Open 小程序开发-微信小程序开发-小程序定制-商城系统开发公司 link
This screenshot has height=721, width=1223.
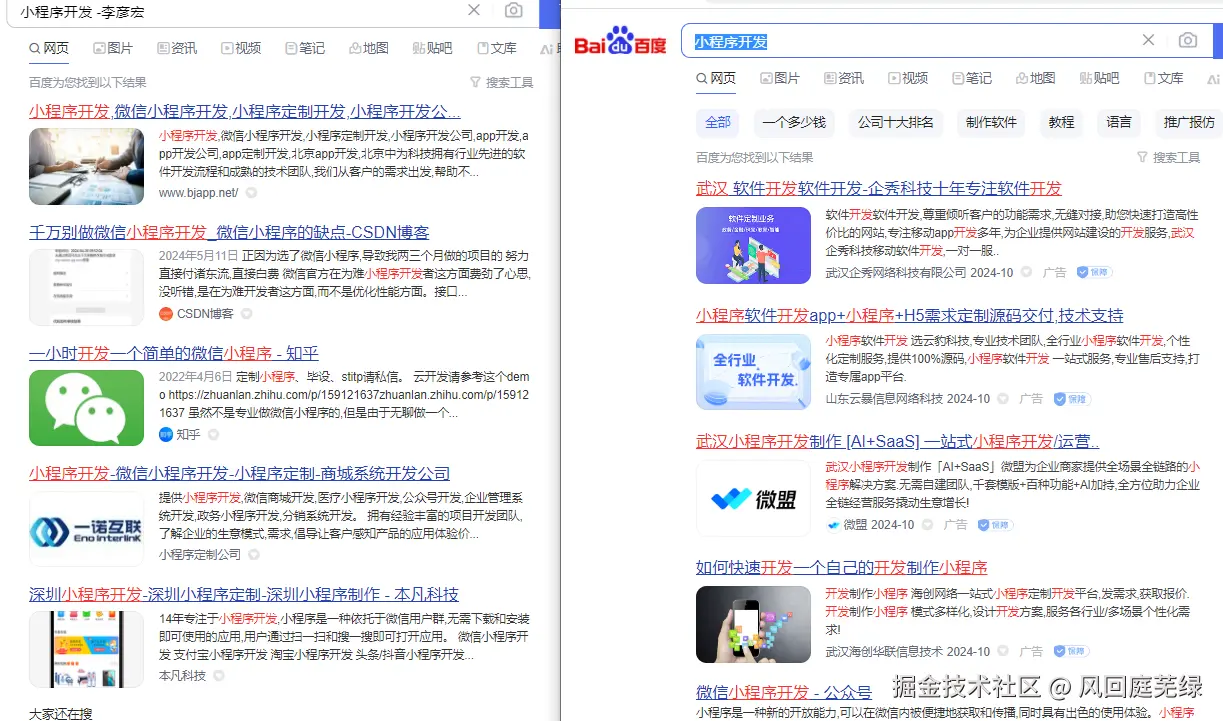[239, 473]
